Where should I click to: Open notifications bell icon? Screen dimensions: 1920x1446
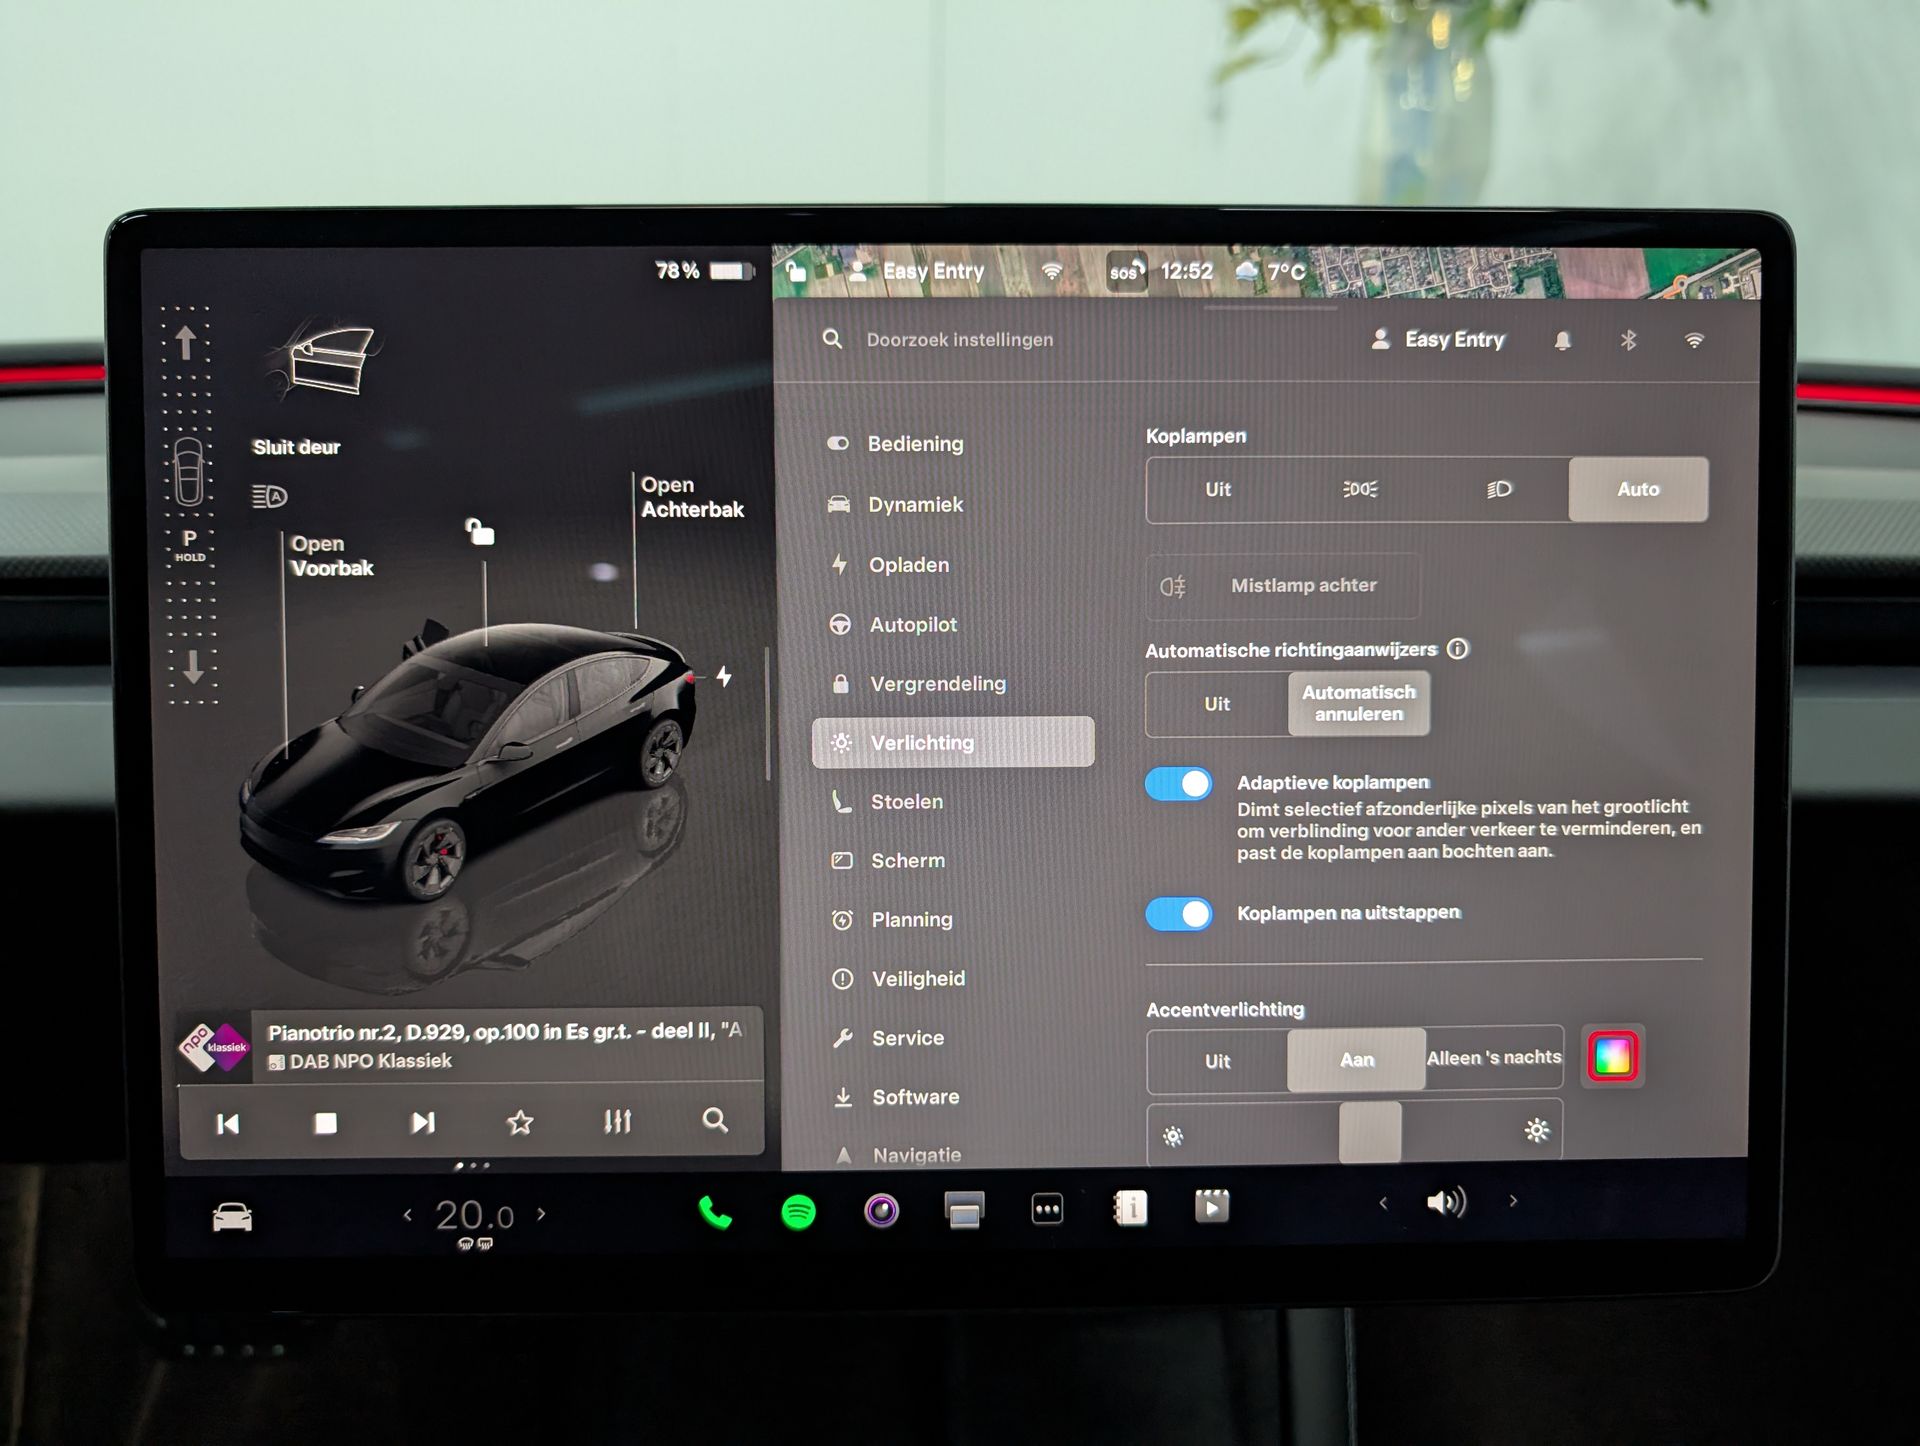(1562, 341)
